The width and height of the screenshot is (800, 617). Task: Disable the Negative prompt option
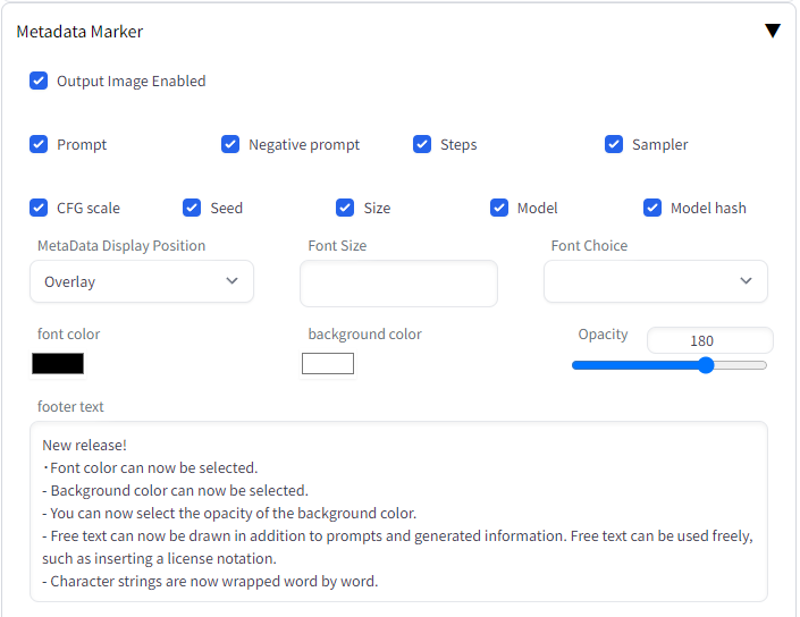pyautogui.click(x=231, y=144)
